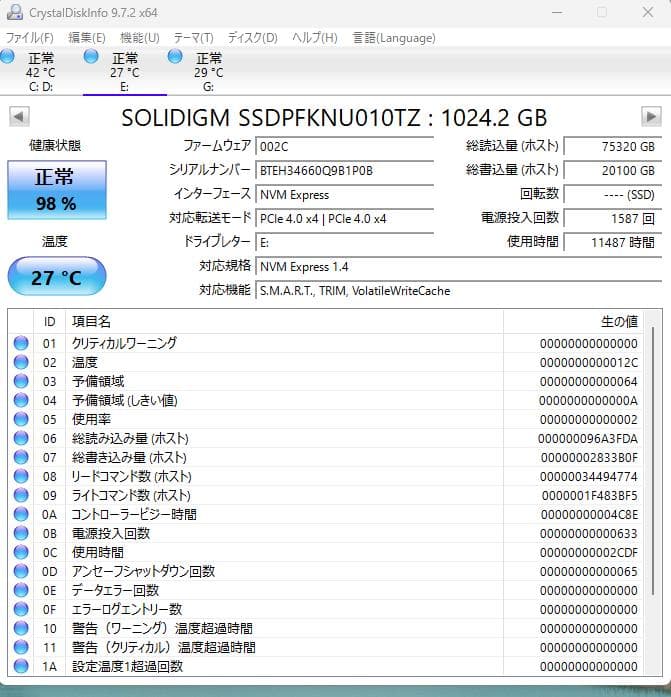Open the テーマ(T) menu
This screenshot has width=671, height=697.
[x=194, y=38]
